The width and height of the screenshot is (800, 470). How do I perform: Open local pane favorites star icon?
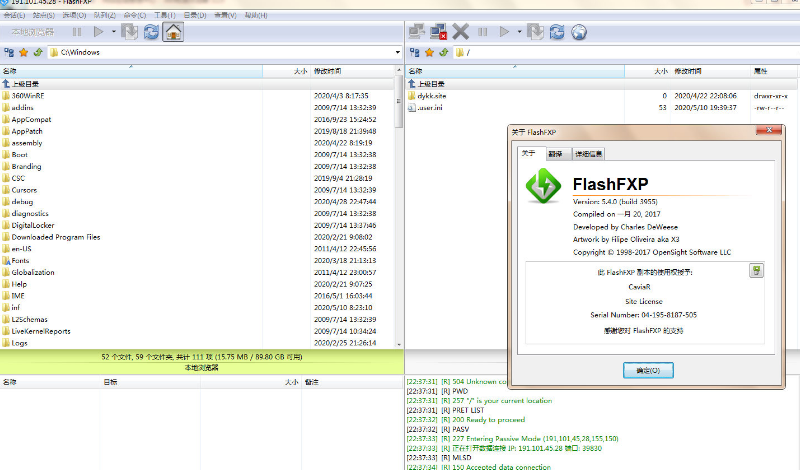[x=23, y=52]
